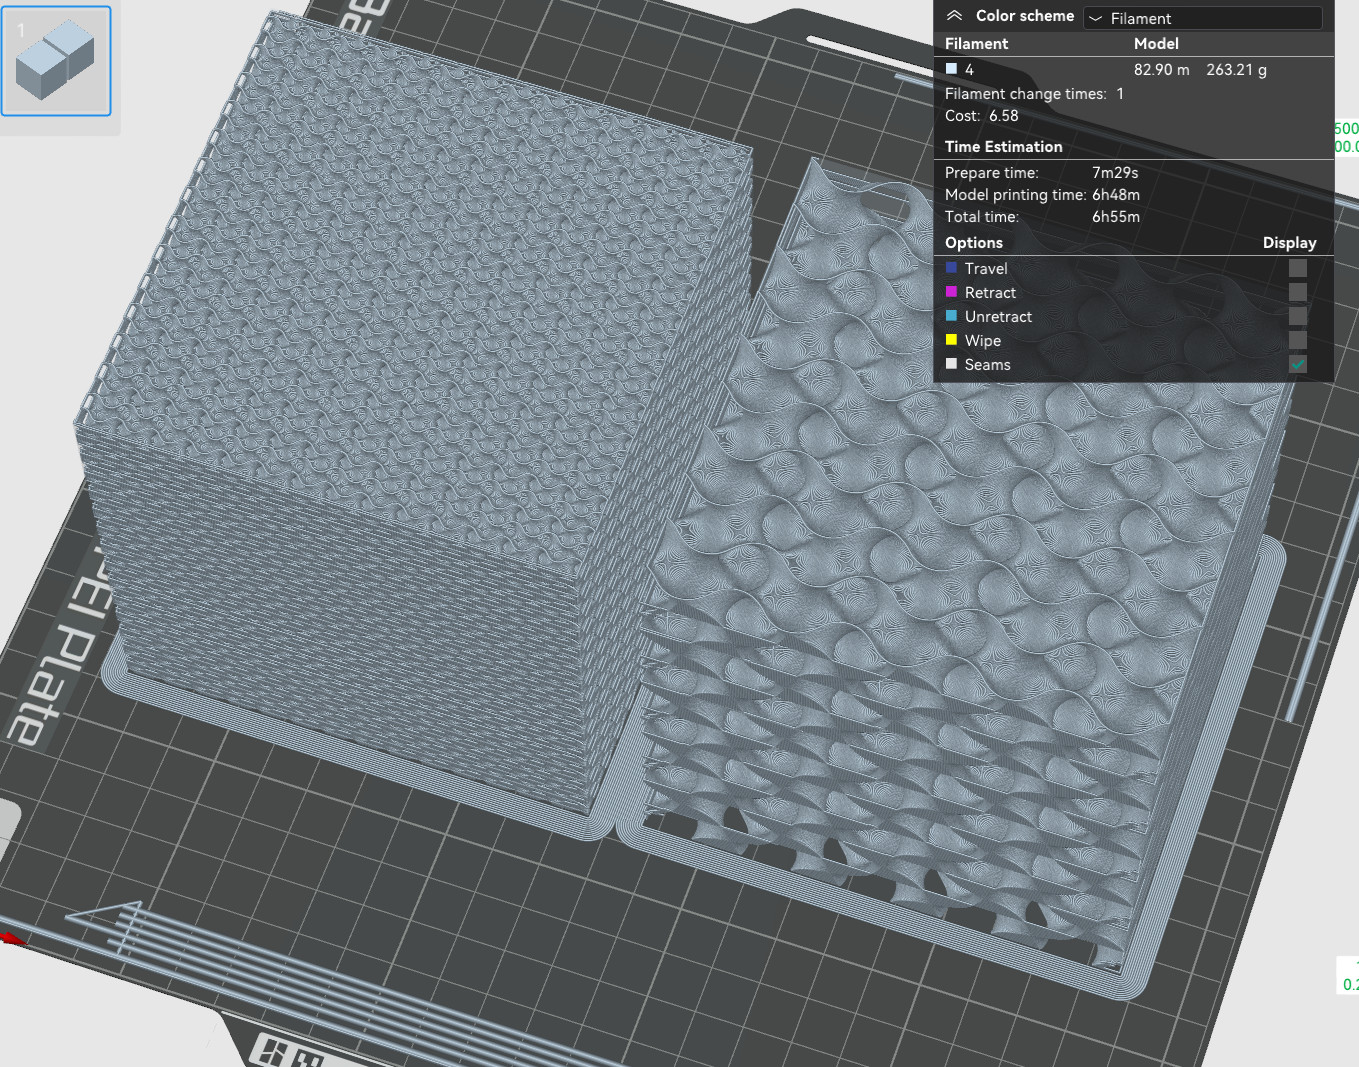1359x1067 pixels.
Task: Toggle Retract display checkbox
Action: [1298, 292]
